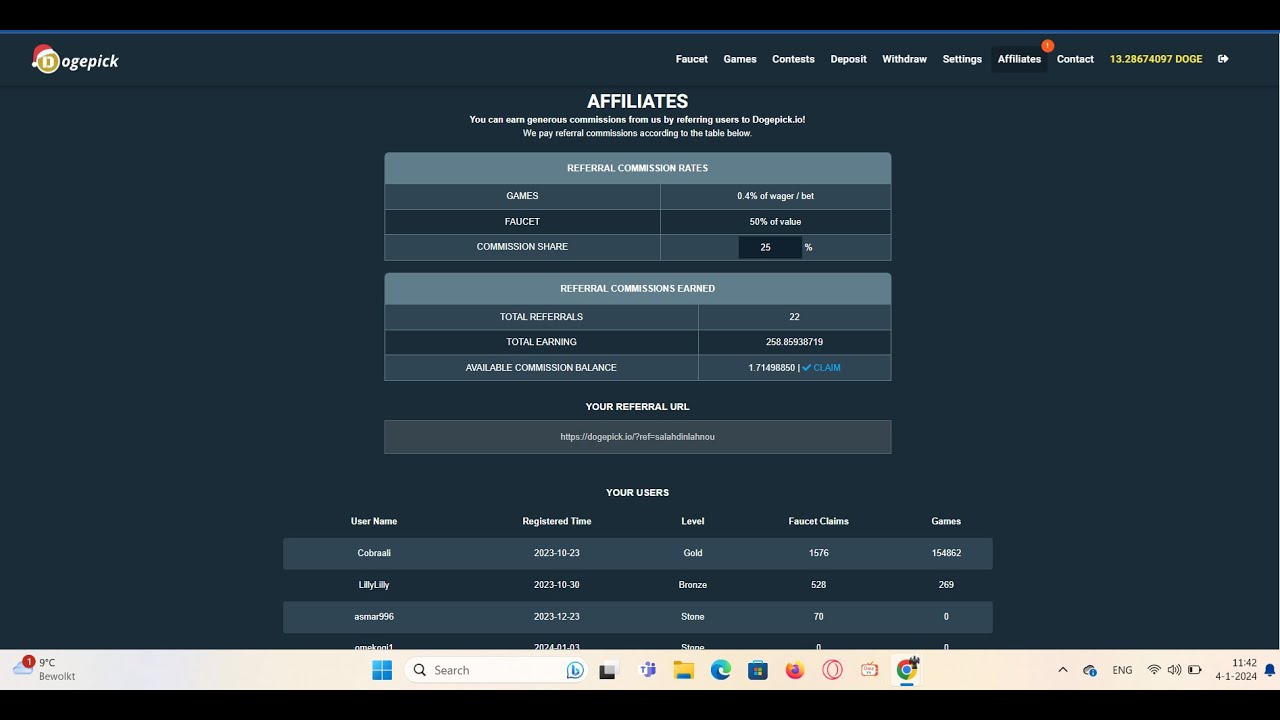Click the 13.28674097 DOGE balance

click(x=1155, y=59)
